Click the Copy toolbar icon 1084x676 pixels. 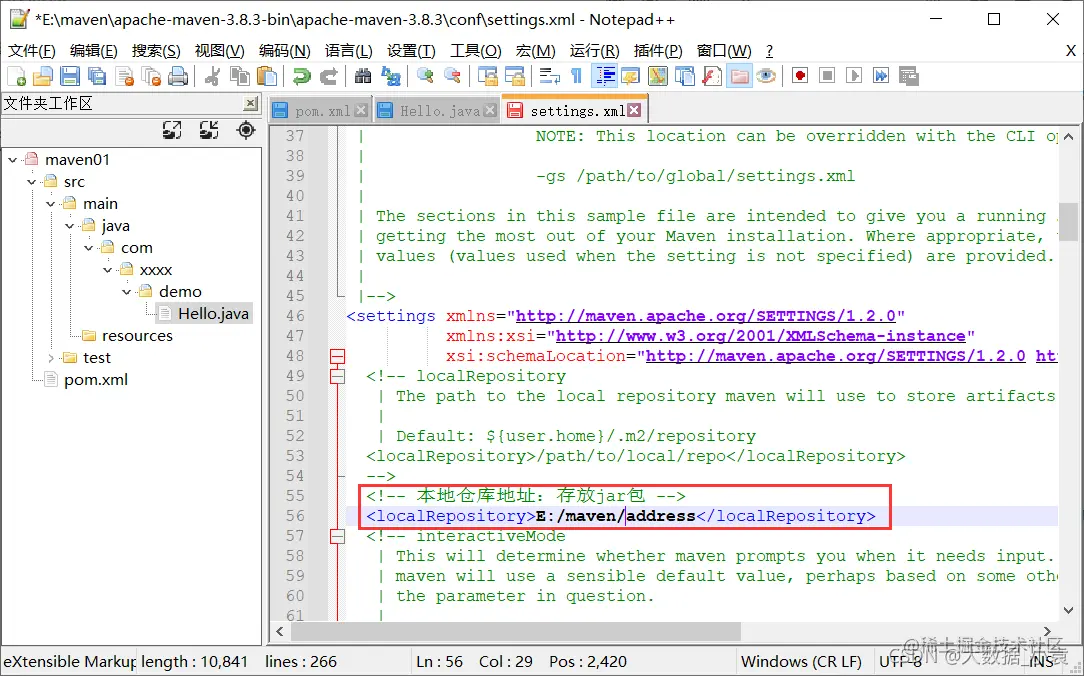pos(239,76)
